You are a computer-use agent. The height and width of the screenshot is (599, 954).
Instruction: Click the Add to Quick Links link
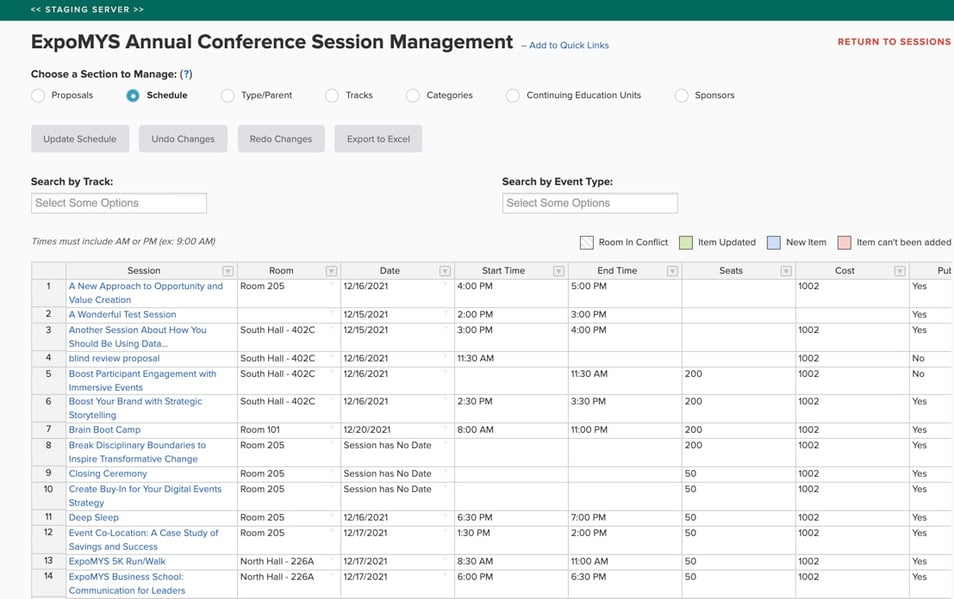[x=569, y=45]
